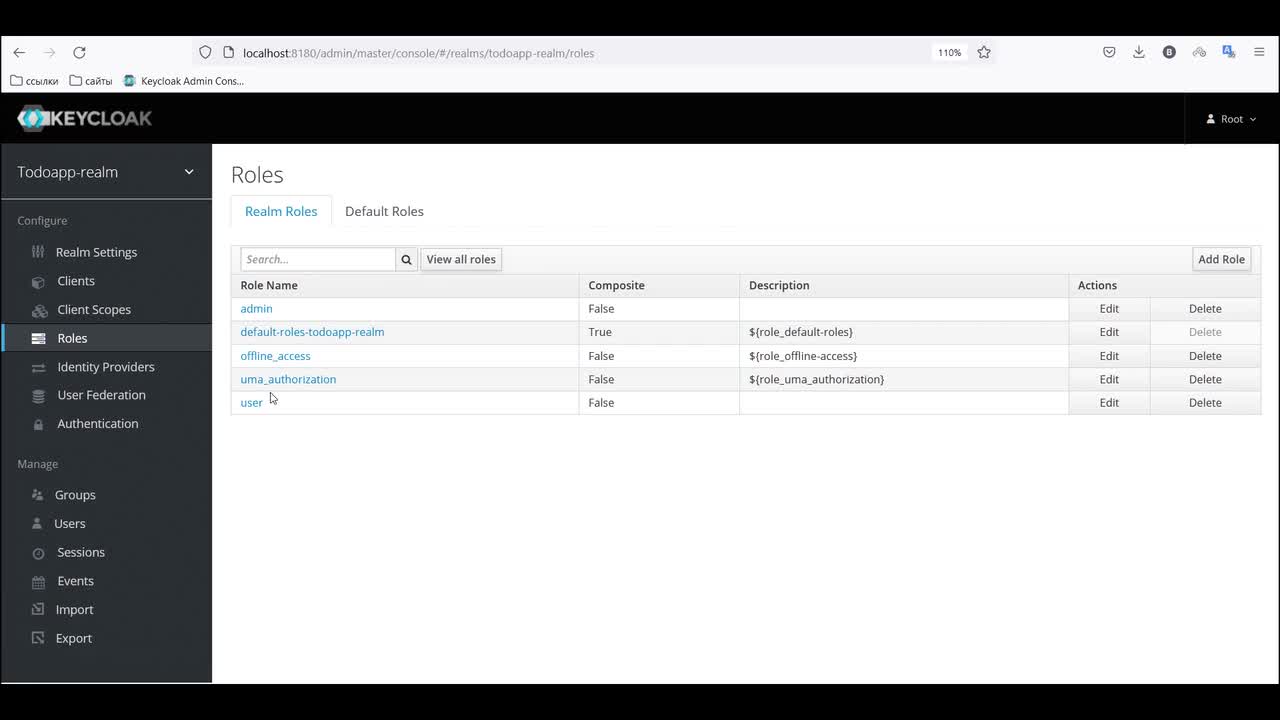
Task: Open the Root user dropdown
Action: click(1231, 119)
